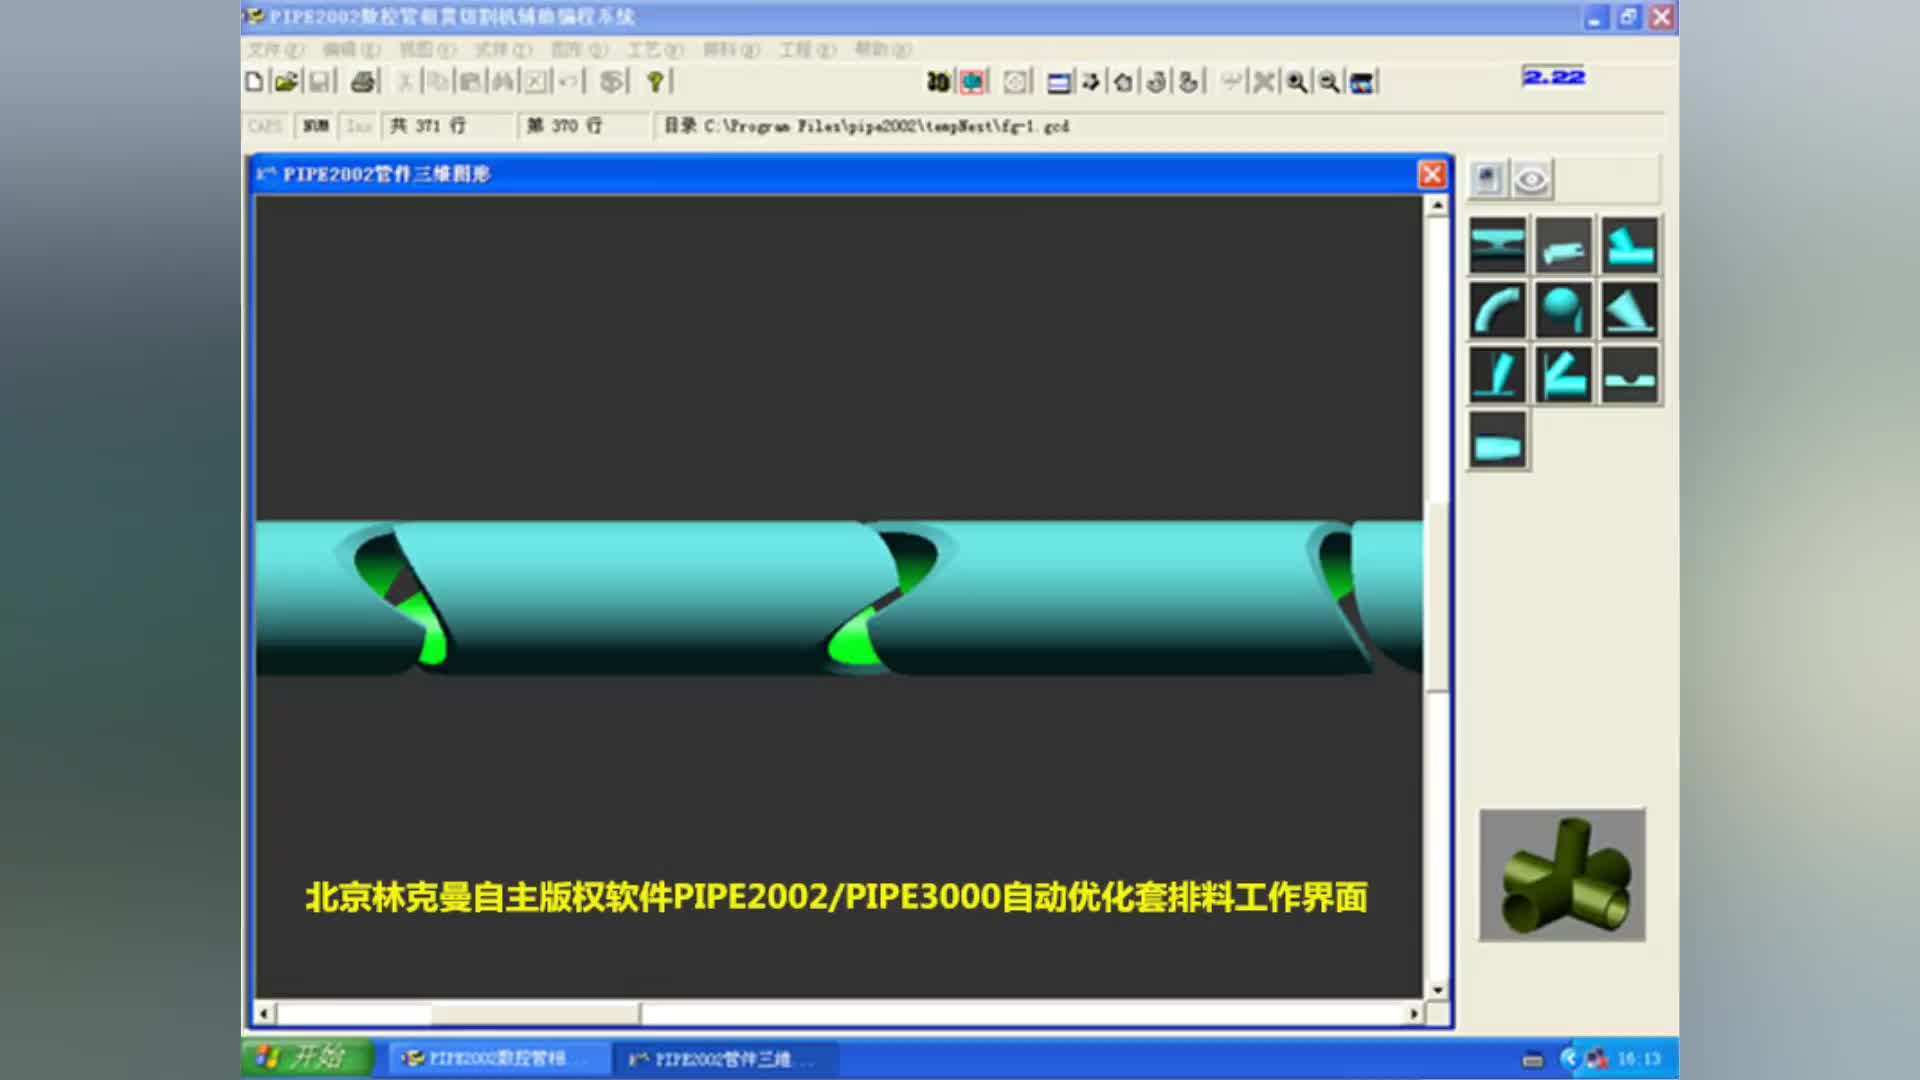Select the curved elbow pipe template
Image resolution: width=1920 pixels, height=1080 pixels.
coord(1497,310)
